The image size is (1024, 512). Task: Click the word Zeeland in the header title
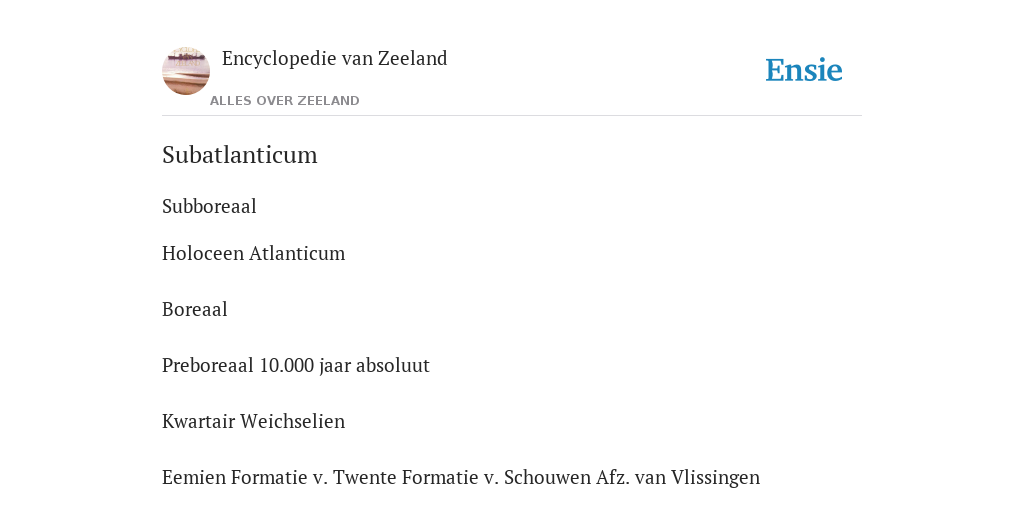[413, 59]
